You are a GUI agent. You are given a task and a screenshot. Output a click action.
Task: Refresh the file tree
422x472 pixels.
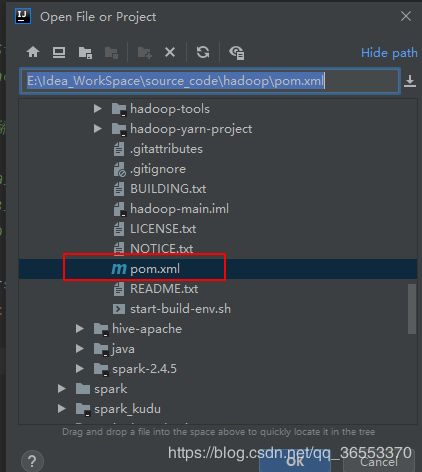(x=203, y=52)
